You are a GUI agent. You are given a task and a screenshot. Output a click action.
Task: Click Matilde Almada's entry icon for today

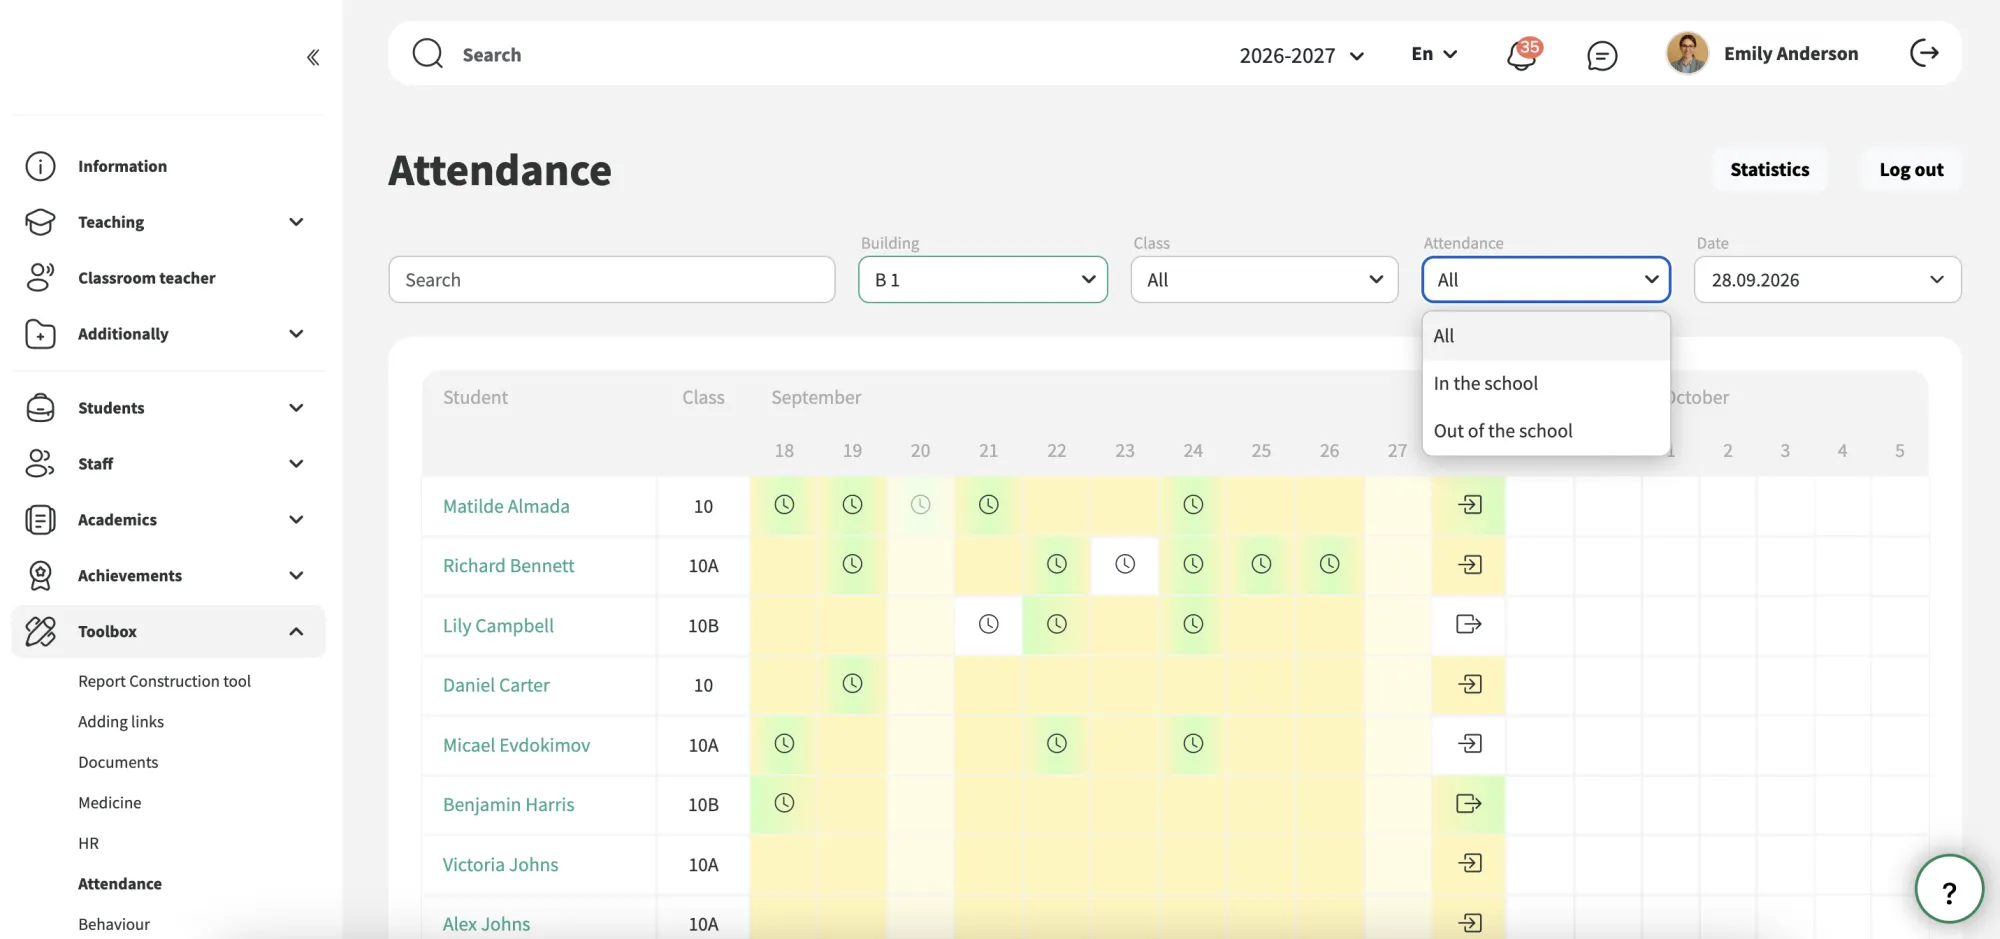point(1470,505)
